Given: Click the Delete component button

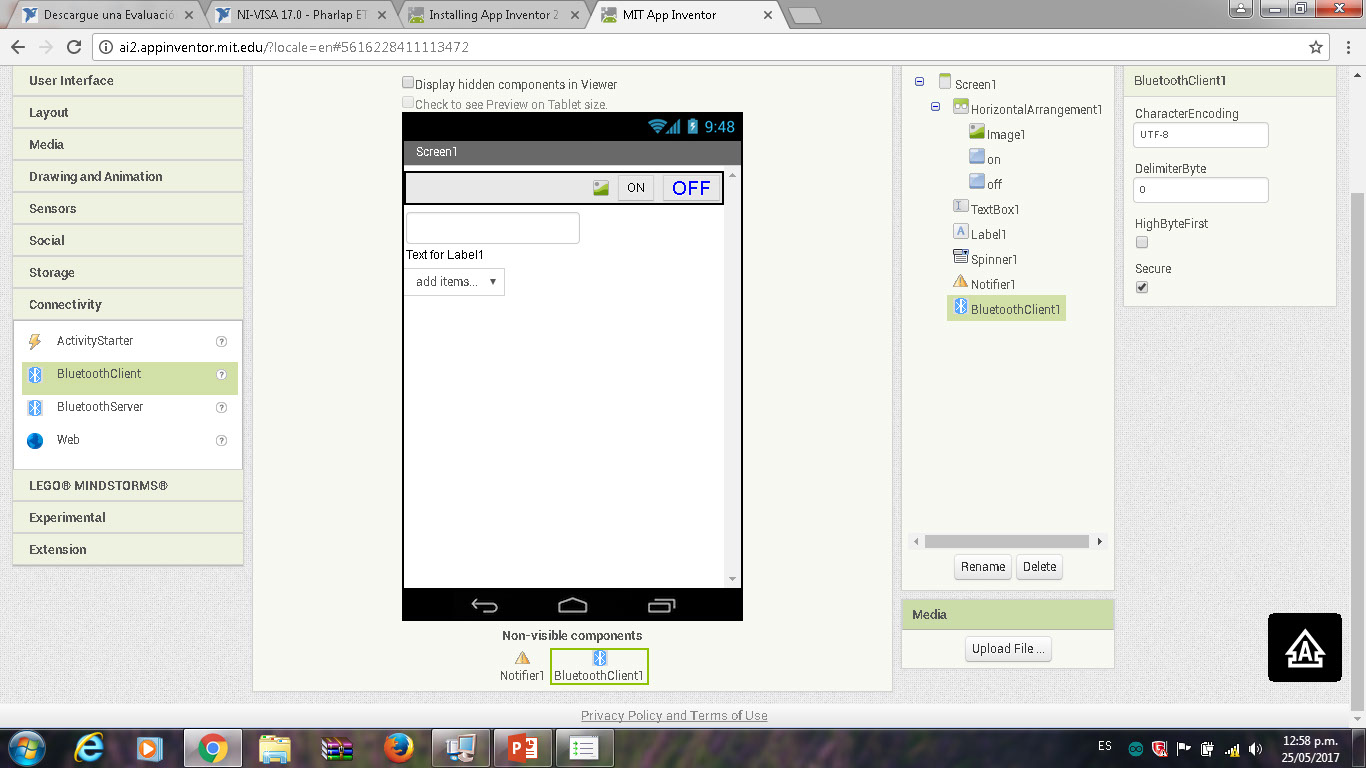Looking at the screenshot, I should [1039, 567].
